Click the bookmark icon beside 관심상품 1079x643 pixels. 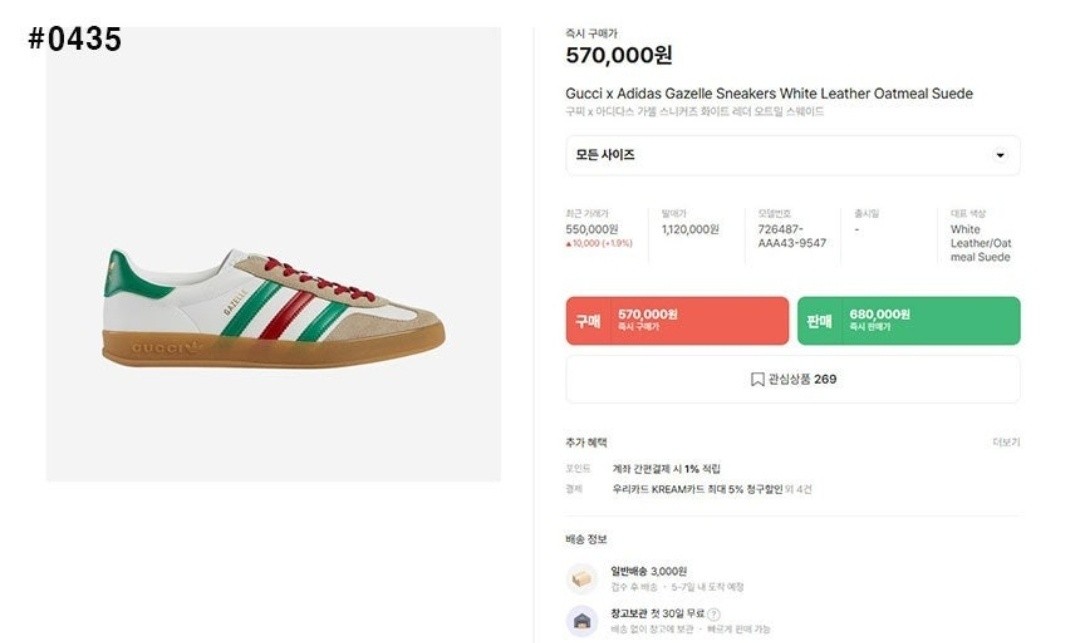(757, 380)
